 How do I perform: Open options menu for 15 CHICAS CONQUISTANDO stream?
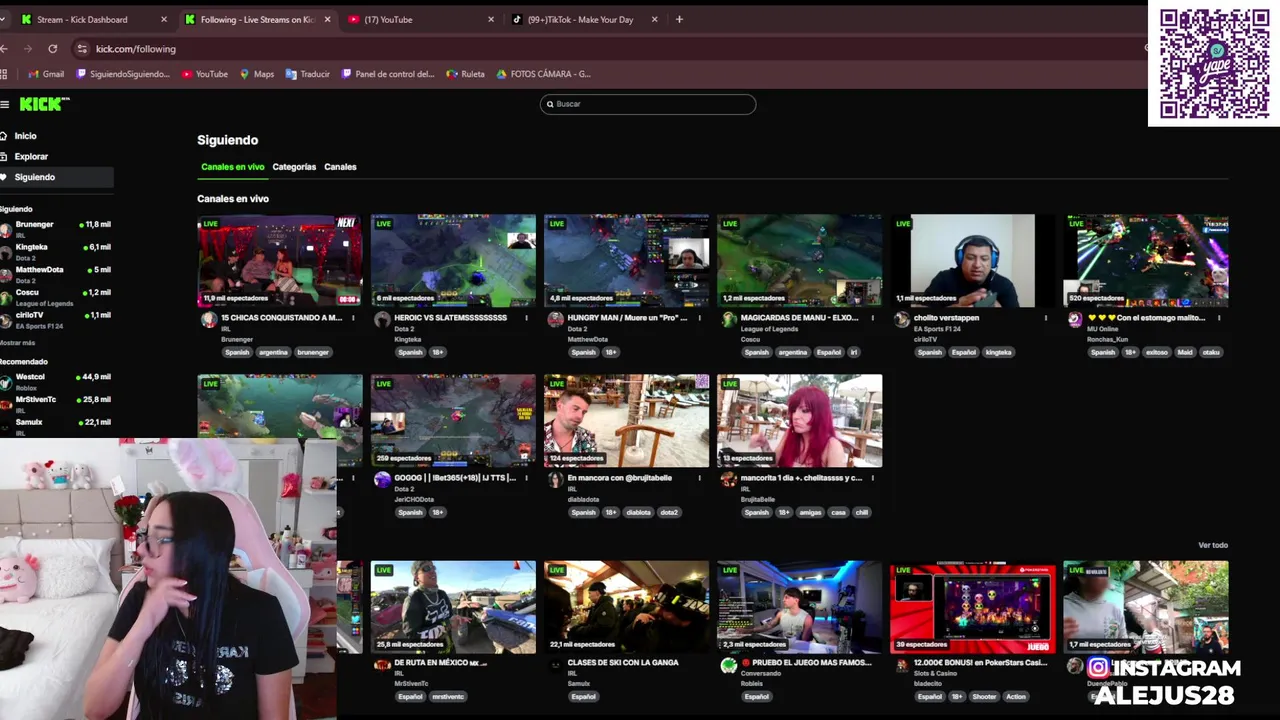[353, 318]
